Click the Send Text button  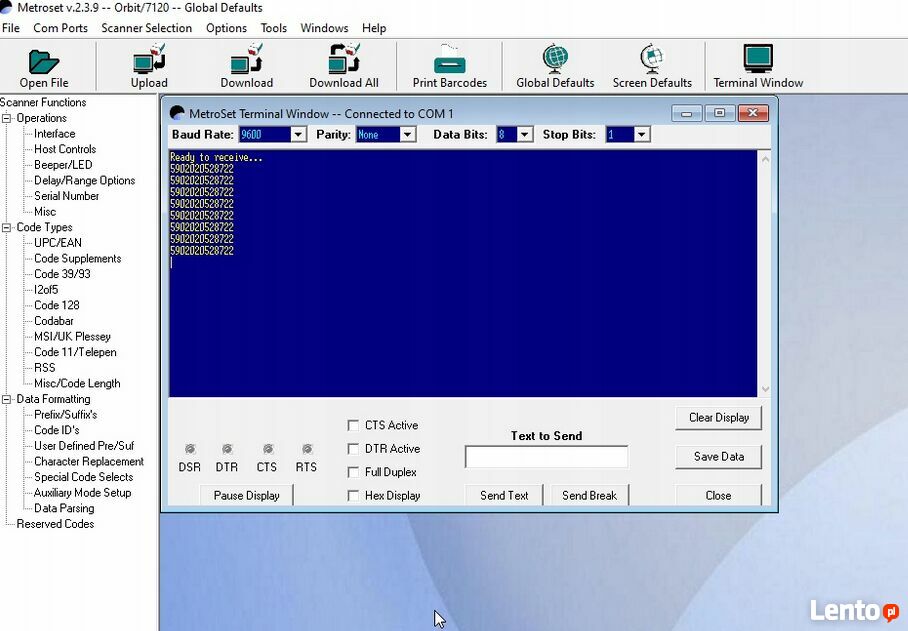point(504,496)
